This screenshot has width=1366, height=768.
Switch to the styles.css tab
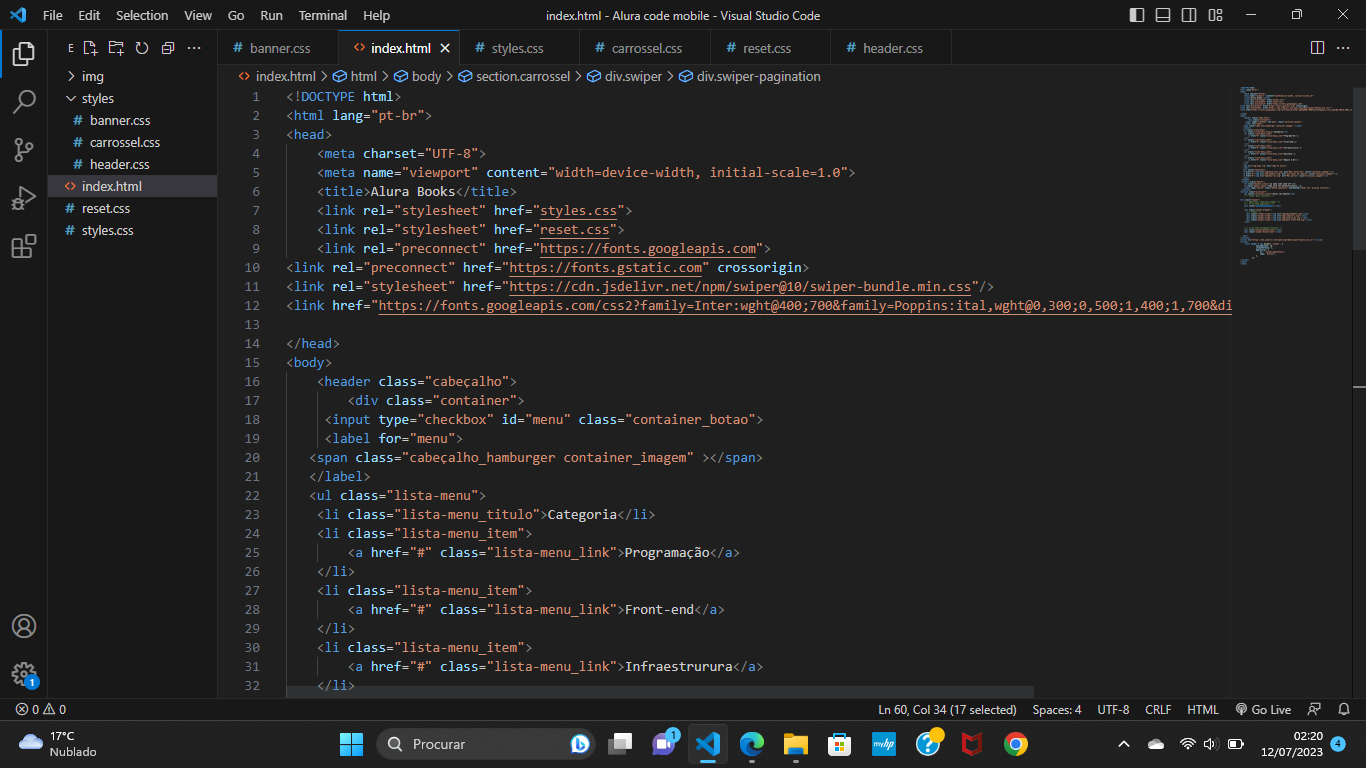518,48
